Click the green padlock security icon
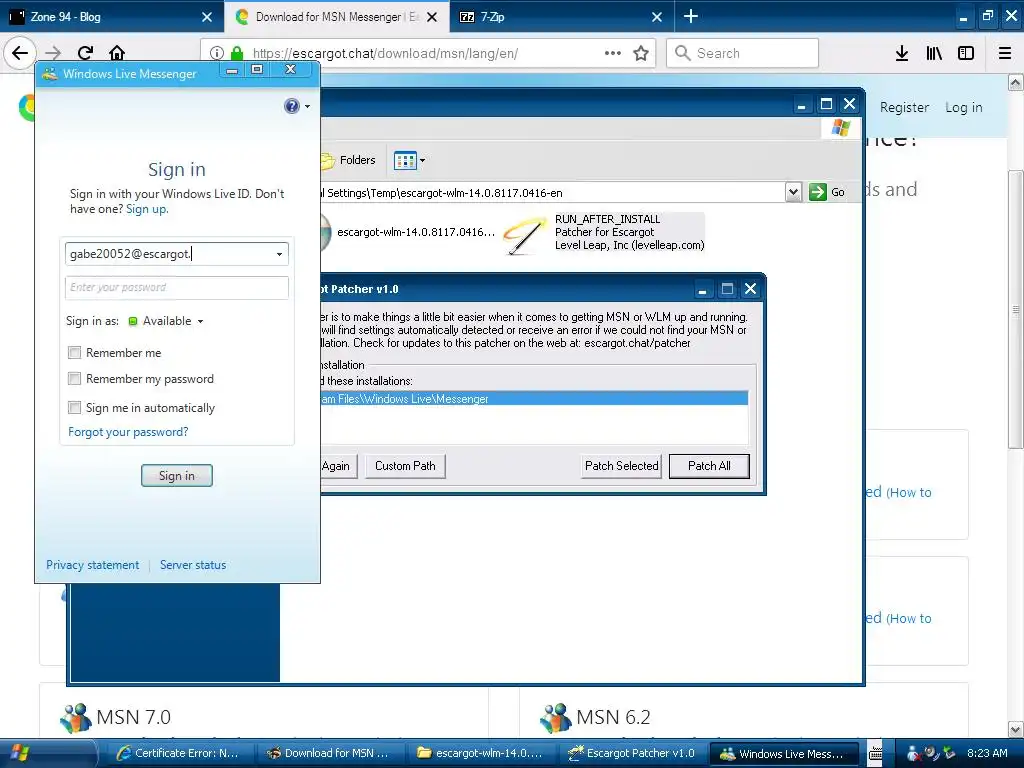 237,53
